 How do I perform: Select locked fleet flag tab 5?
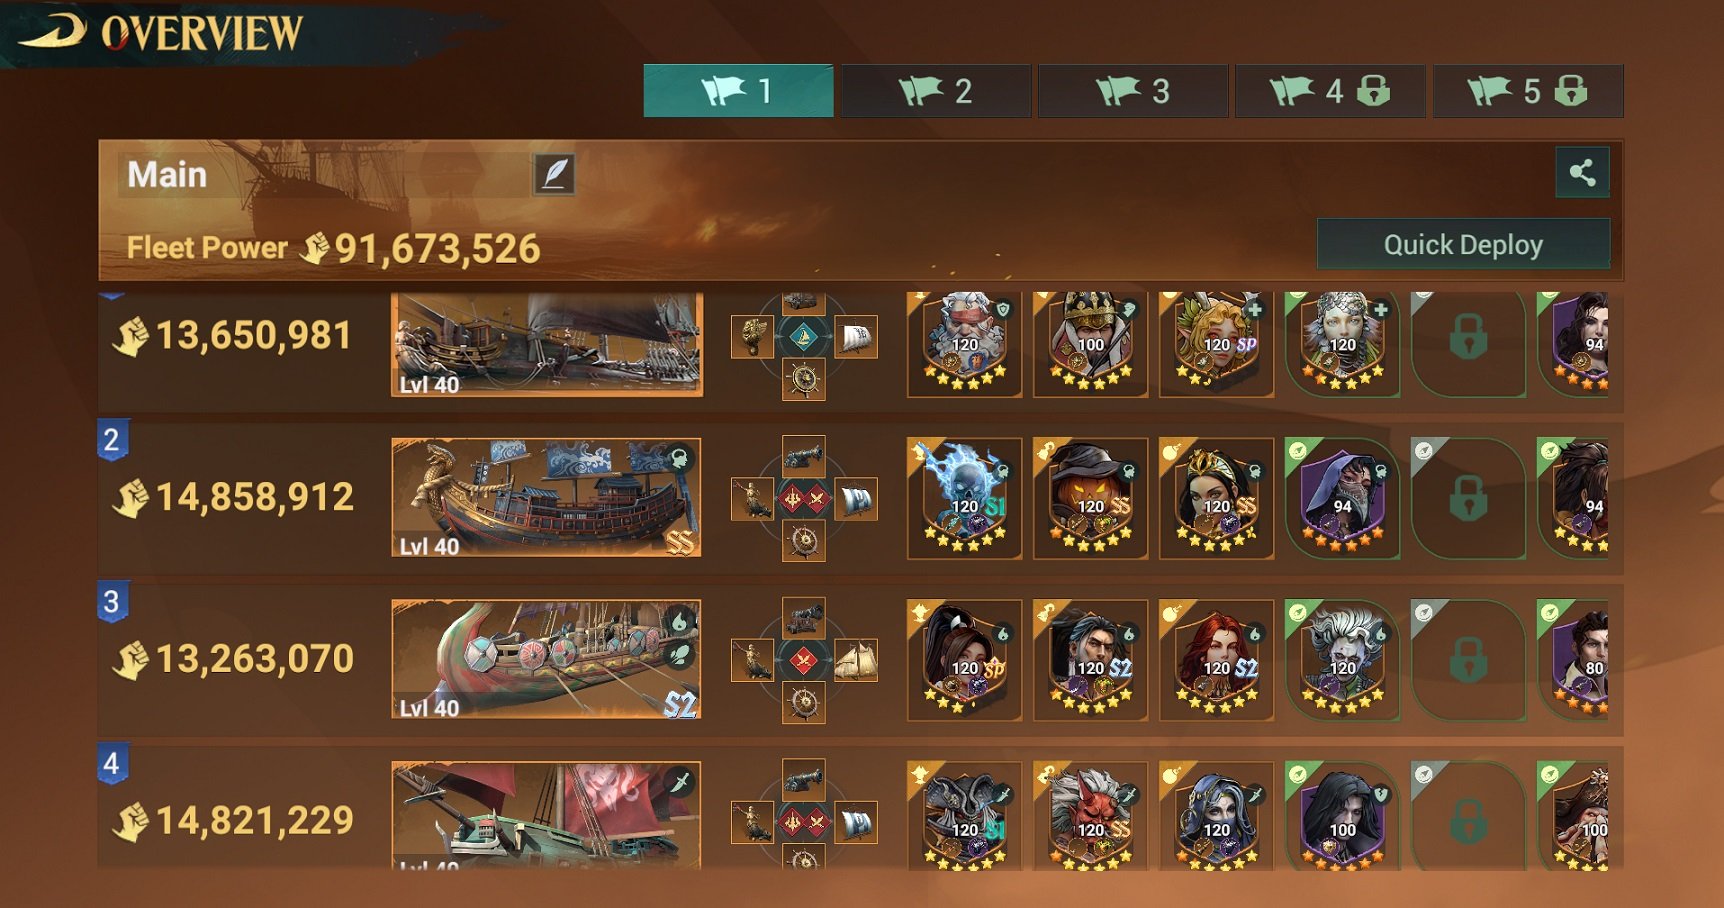(x=1528, y=91)
